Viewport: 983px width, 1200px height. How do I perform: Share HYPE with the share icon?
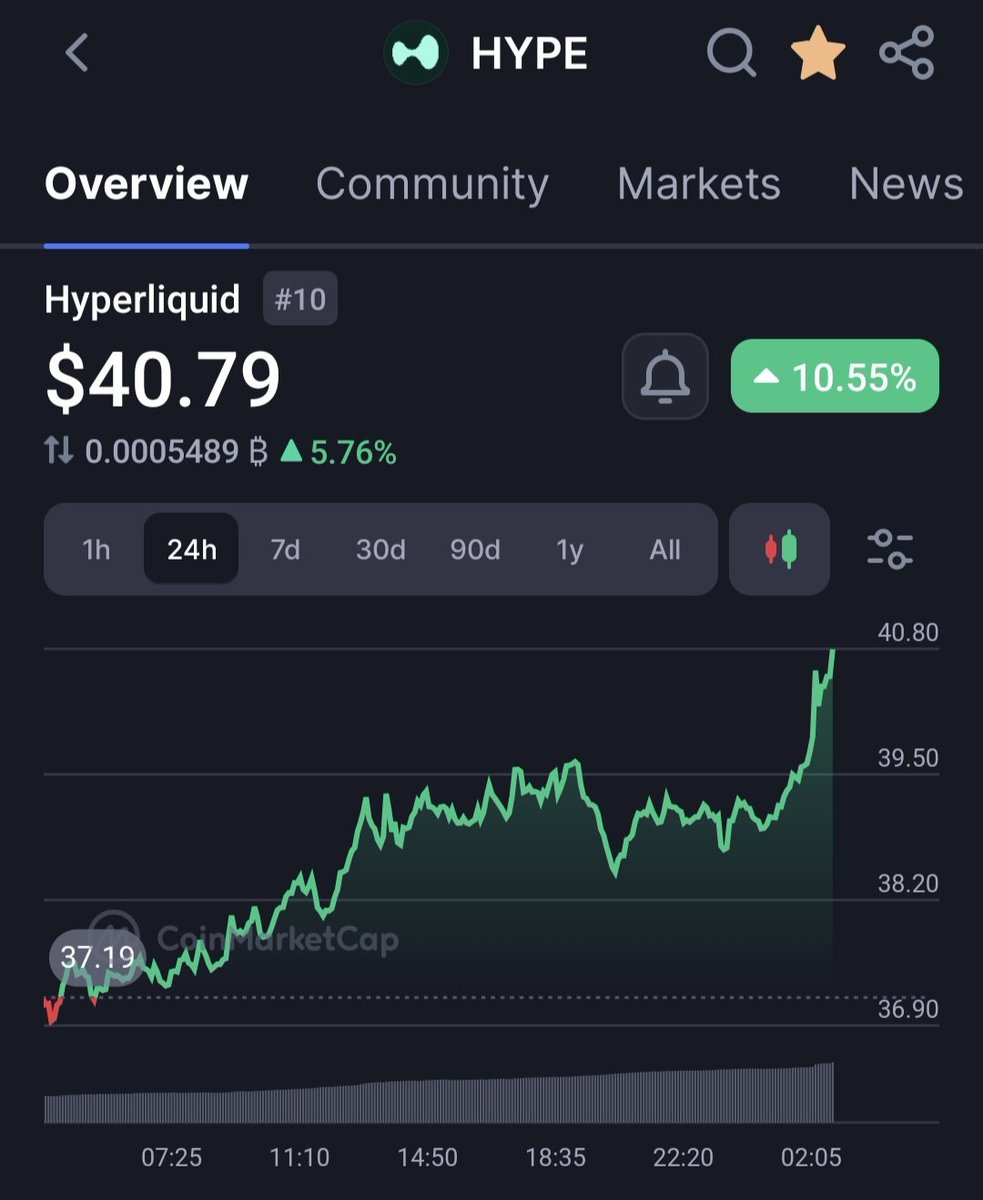pos(906,53)
